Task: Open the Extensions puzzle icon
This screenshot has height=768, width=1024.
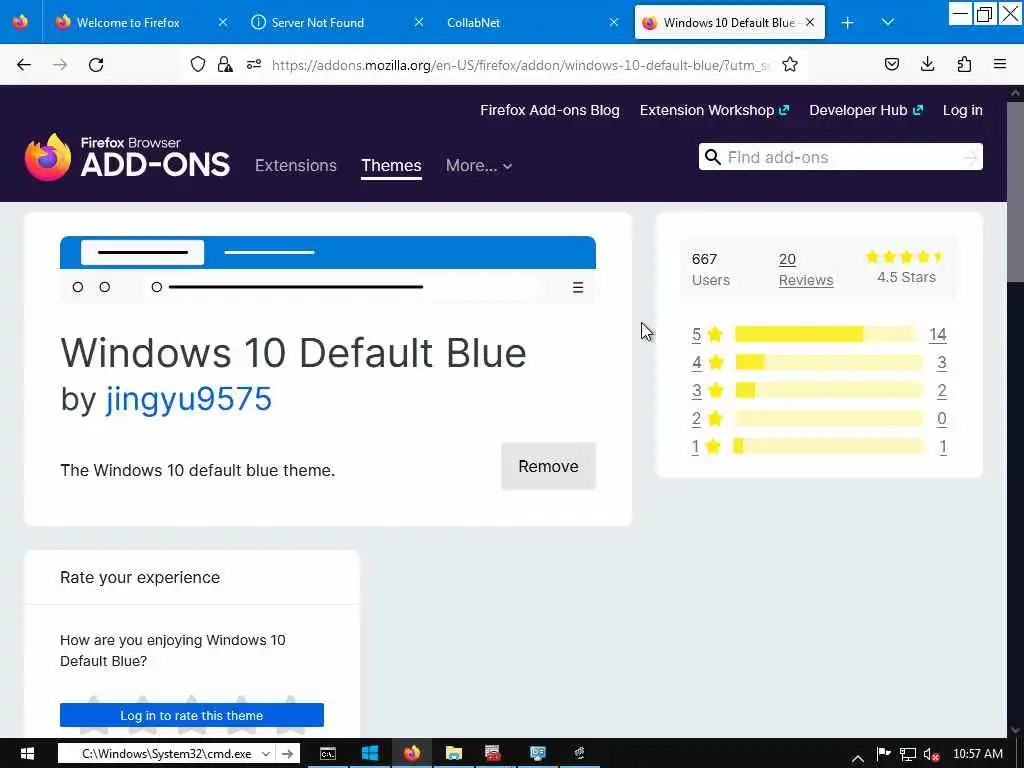Action: coord(964,64)
